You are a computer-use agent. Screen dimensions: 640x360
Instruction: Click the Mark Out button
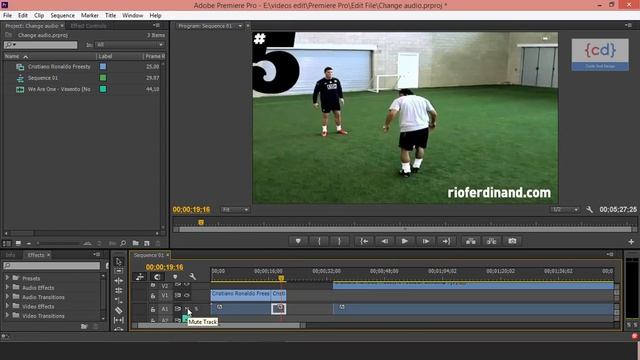click(x=339, y=241)
